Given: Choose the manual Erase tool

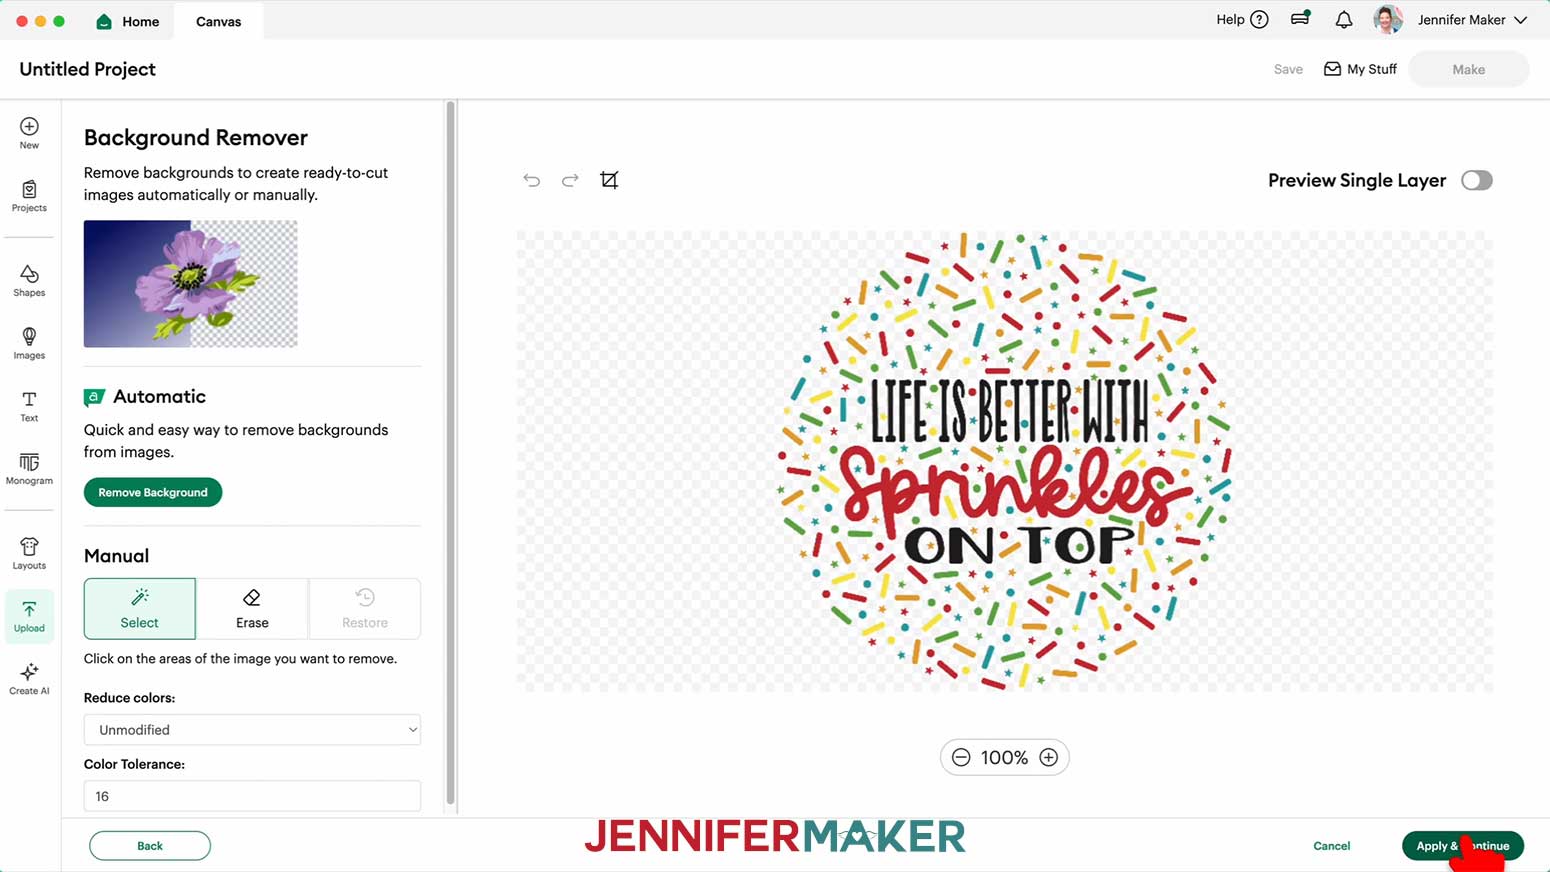Looking at the screenshot, I should pyautogui.click(x=252, y=608).
